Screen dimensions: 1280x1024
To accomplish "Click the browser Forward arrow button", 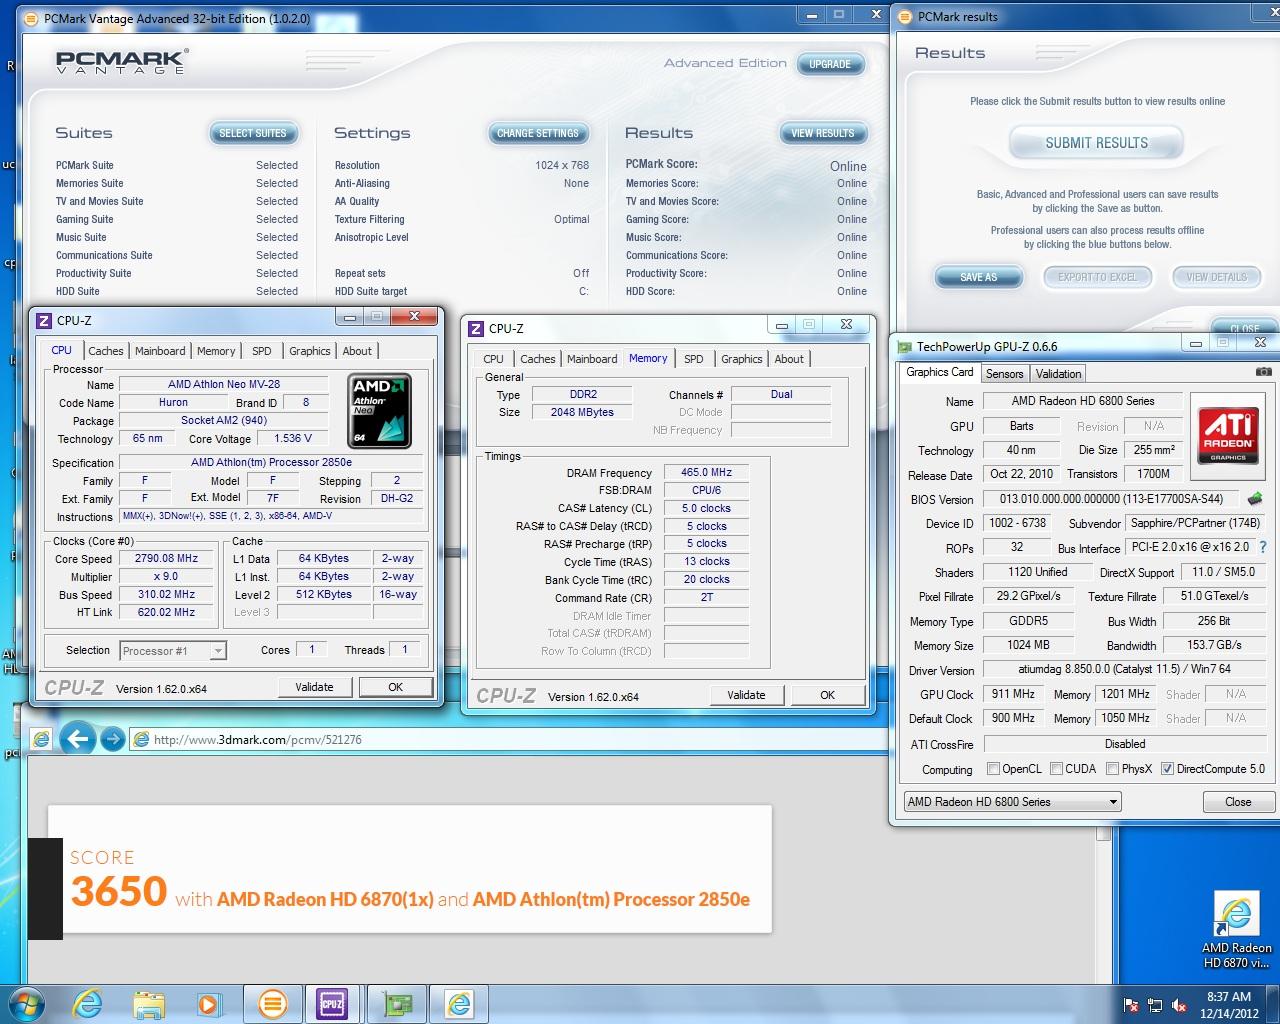I will (113, 740).
